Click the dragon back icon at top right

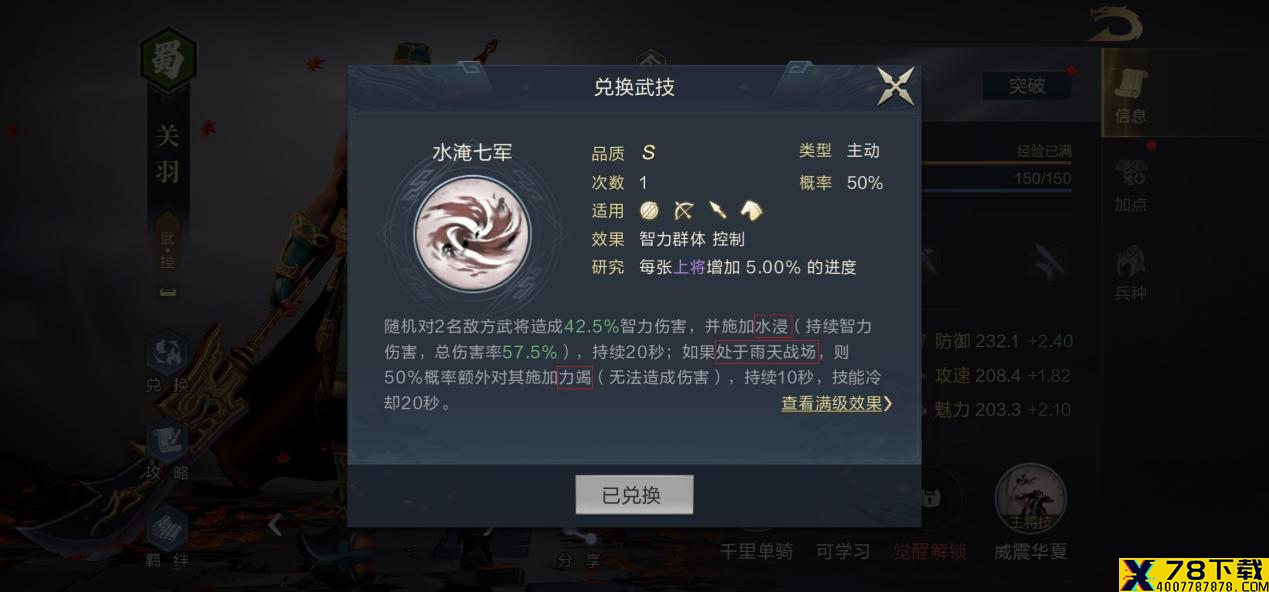(x=1116, y=24)
